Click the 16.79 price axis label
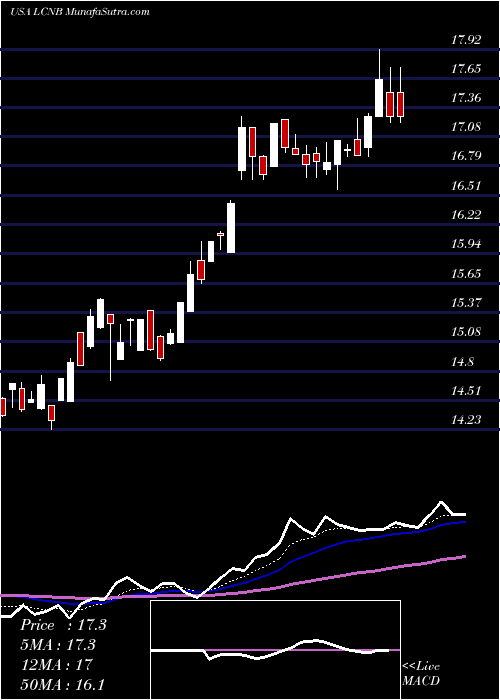 [x=466, y=156]
